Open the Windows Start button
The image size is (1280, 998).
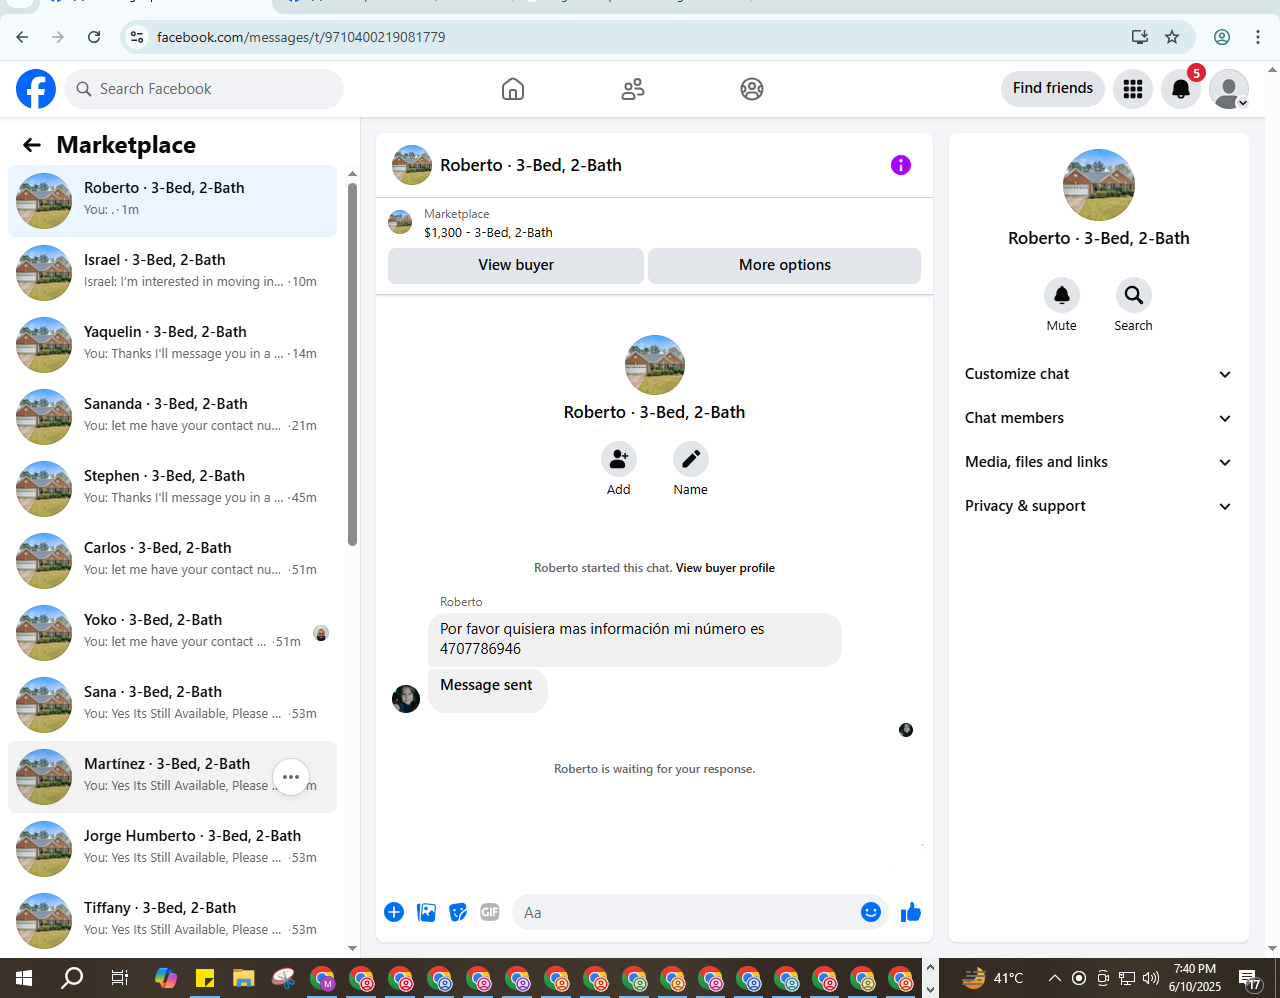click(x=24, y=978)
